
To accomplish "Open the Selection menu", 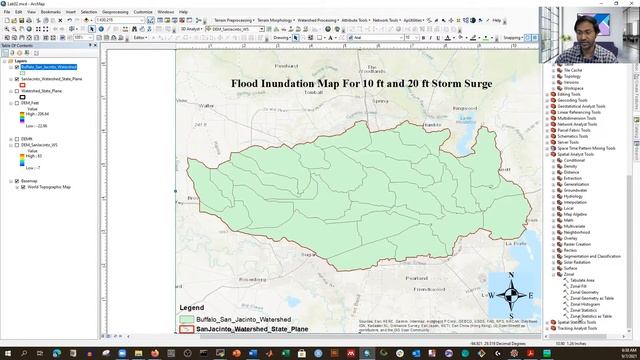I will 89,12.
